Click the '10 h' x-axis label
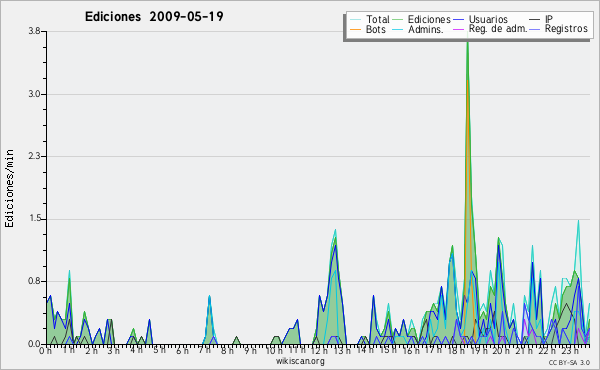The image size is (600, 370). pos(274,351)
